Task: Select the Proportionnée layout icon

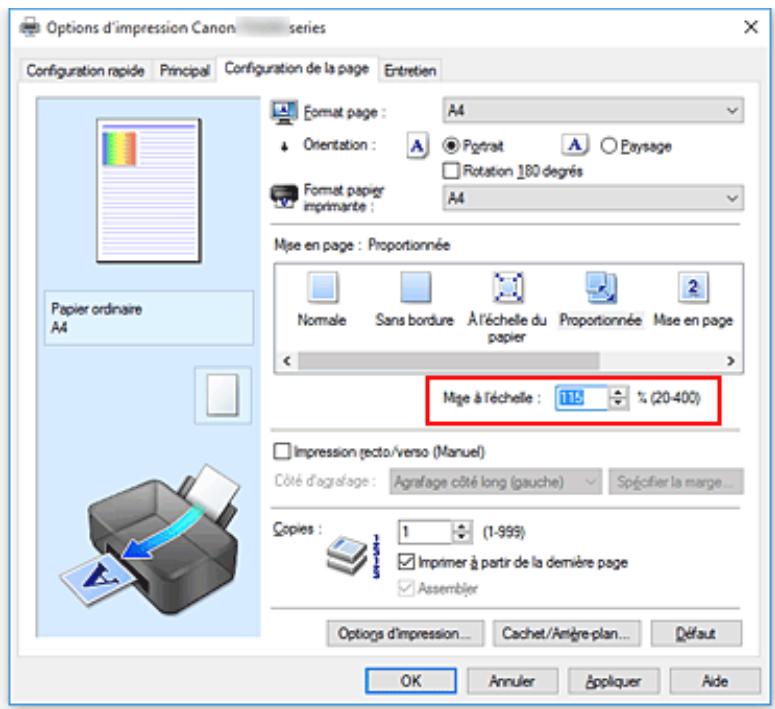Action: pos(601,287)
